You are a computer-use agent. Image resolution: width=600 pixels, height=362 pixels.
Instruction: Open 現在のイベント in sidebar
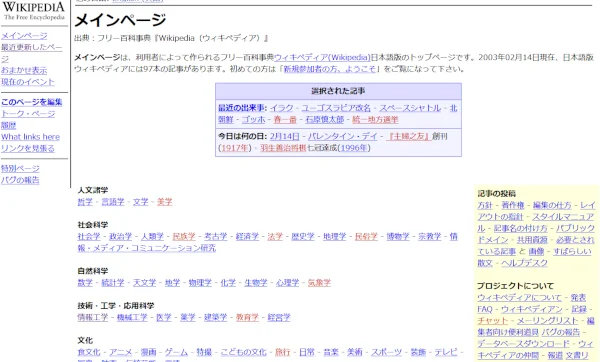[x=28, y=82]
